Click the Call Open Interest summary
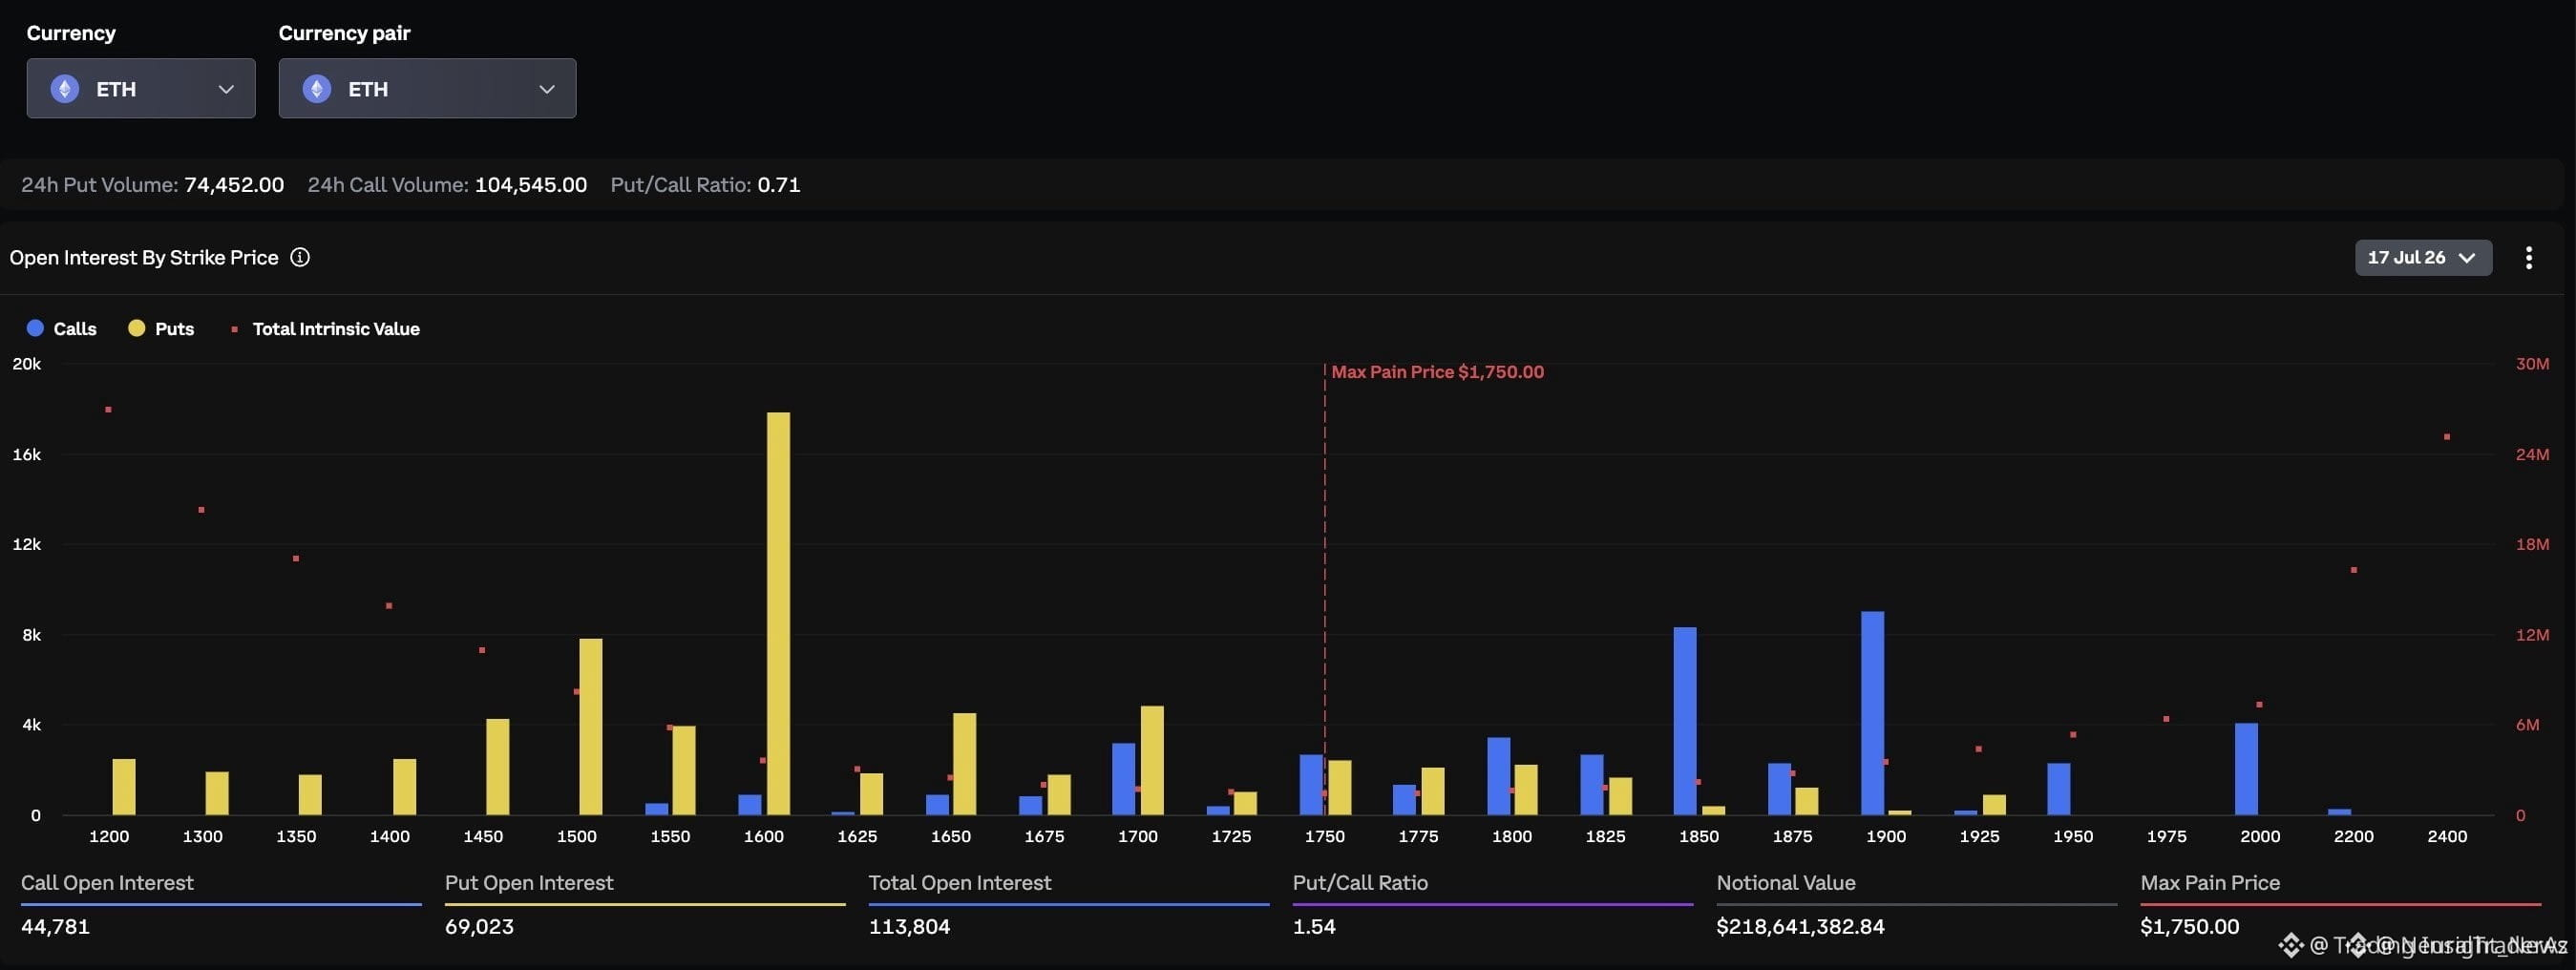Image resolution: width=2576 pixels, height=970 pixels. (221, 905)
